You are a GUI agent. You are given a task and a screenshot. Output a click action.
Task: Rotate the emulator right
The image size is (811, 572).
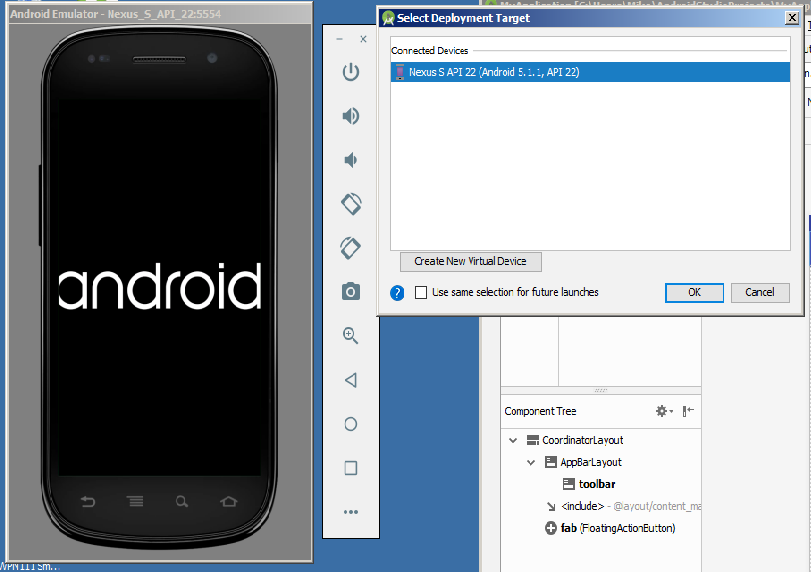350,248
